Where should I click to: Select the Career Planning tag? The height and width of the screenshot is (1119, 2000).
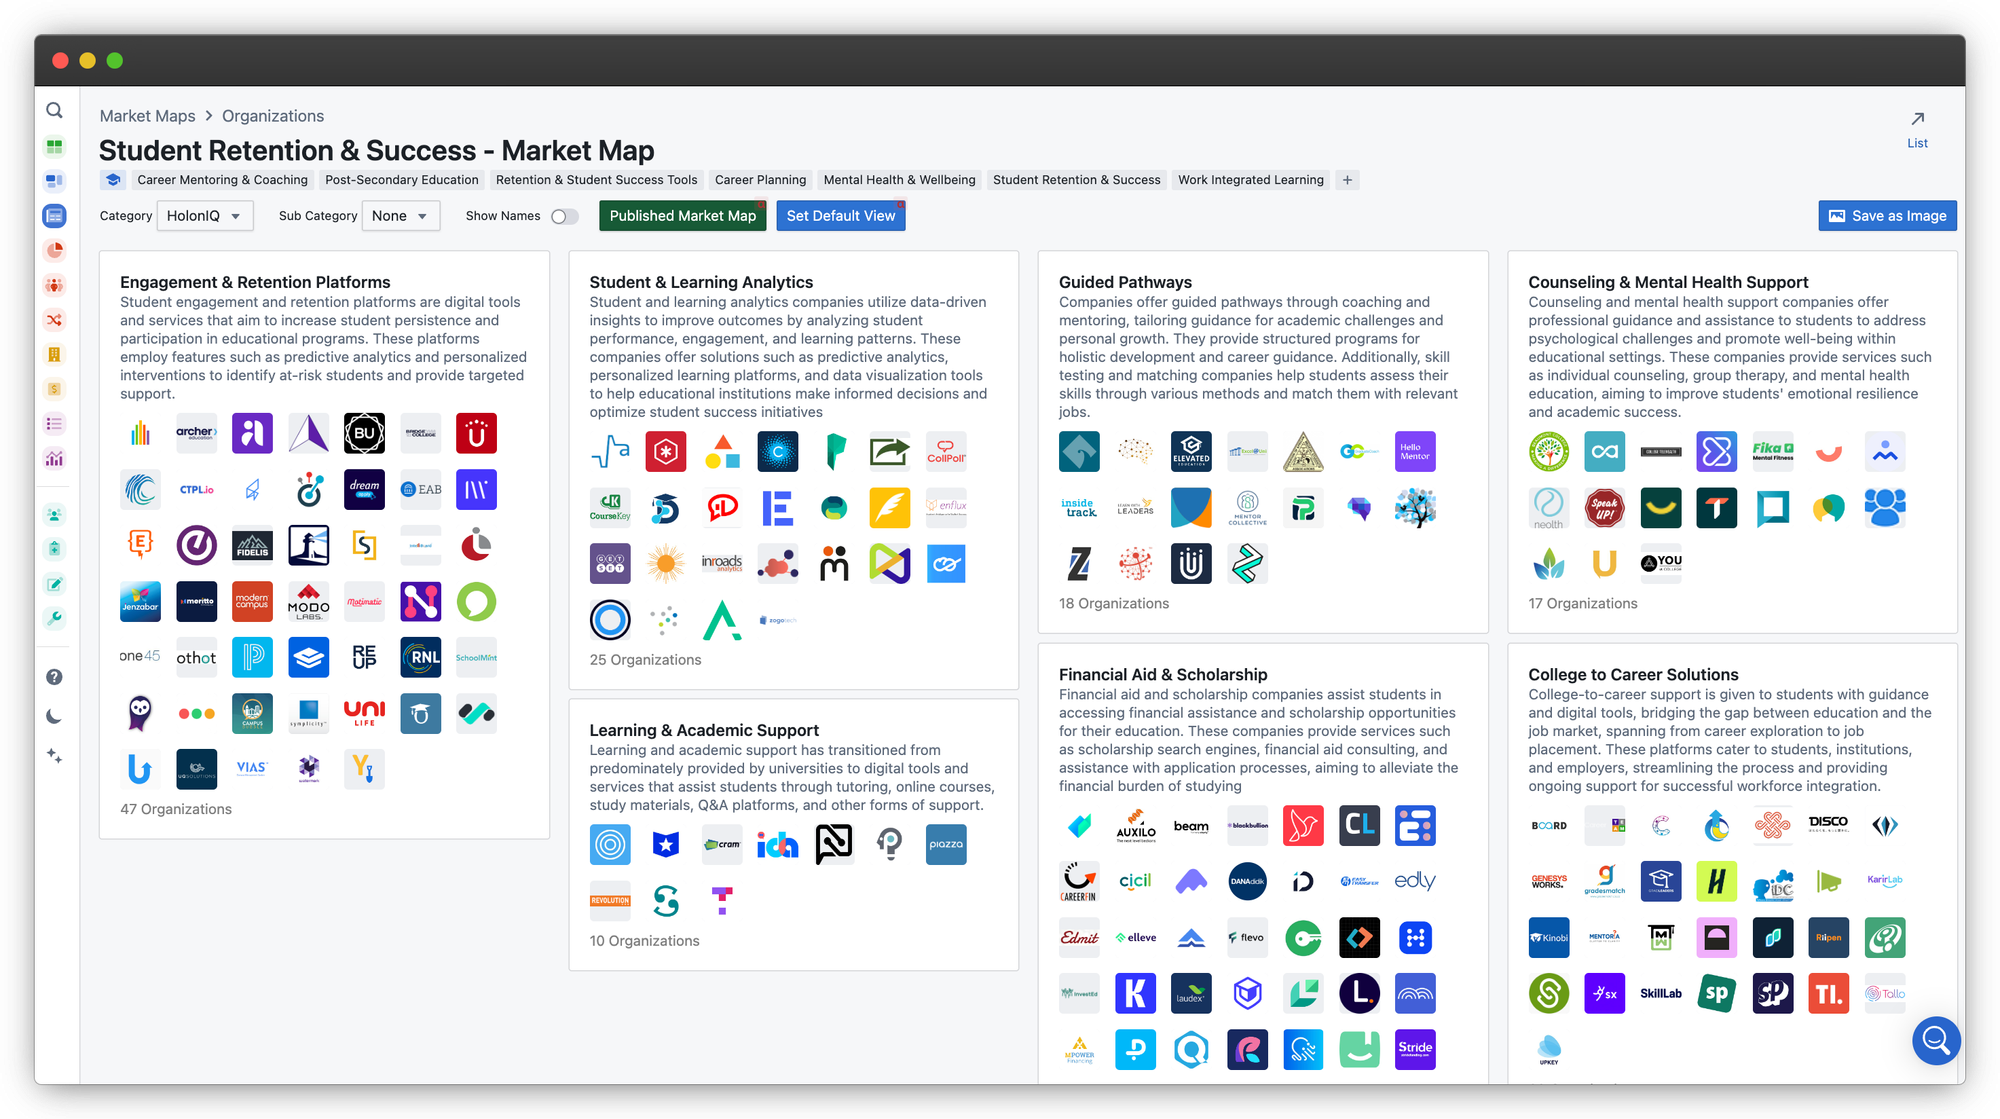pos(760,180)
